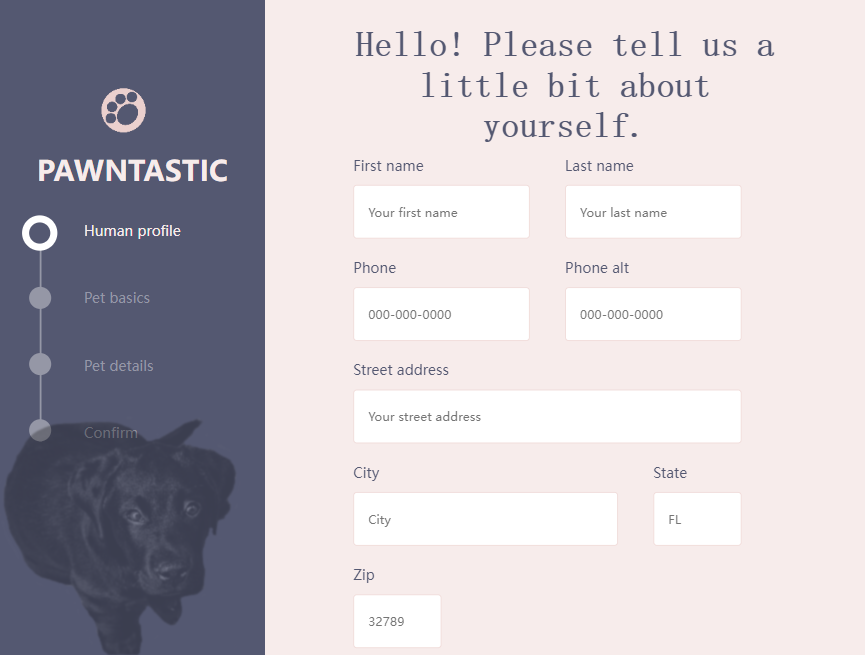The image size is (865, 655).
Task: Select the Confirm step label
Action: point(111,433)
